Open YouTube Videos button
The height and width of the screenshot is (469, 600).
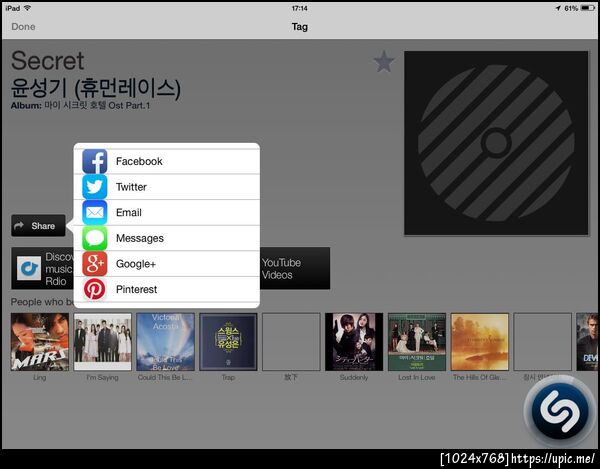pos(295,269)
